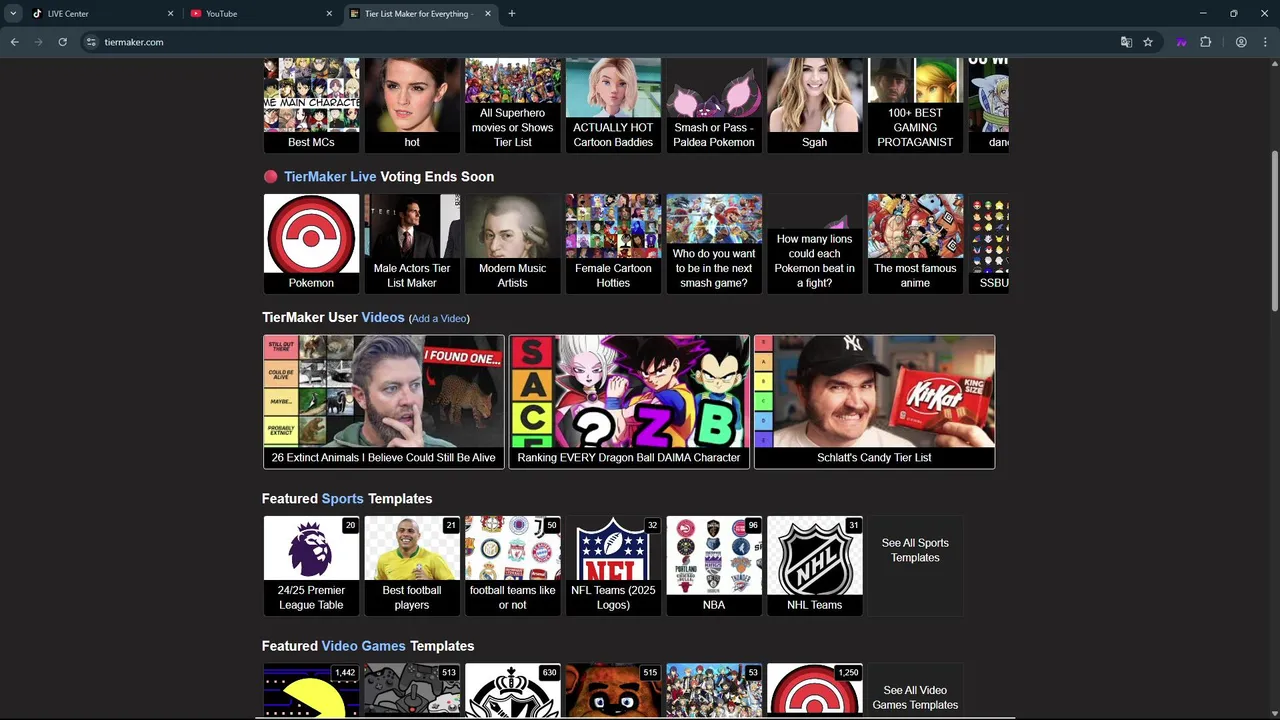This screenshot has height=720, width=1280.
Task: Open 100+ BEST GAMING PROTAGANIST template
Action: [915, 105]
